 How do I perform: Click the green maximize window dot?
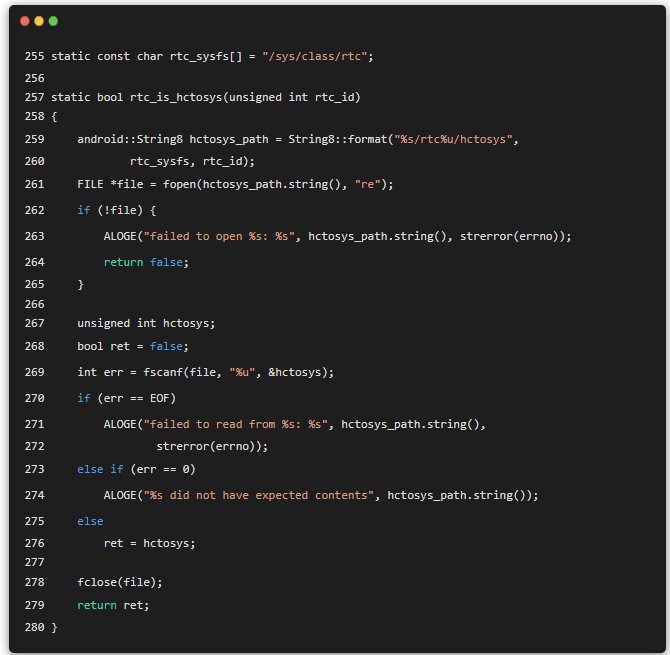53,21
